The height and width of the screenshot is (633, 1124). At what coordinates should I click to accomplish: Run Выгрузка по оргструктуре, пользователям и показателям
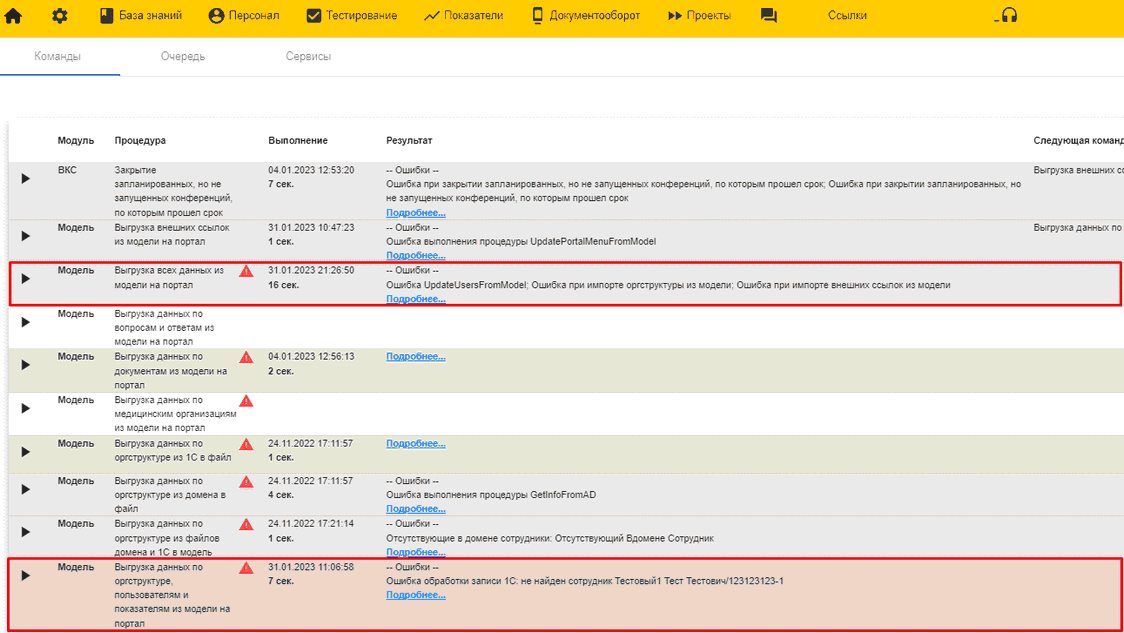(26, 576)
